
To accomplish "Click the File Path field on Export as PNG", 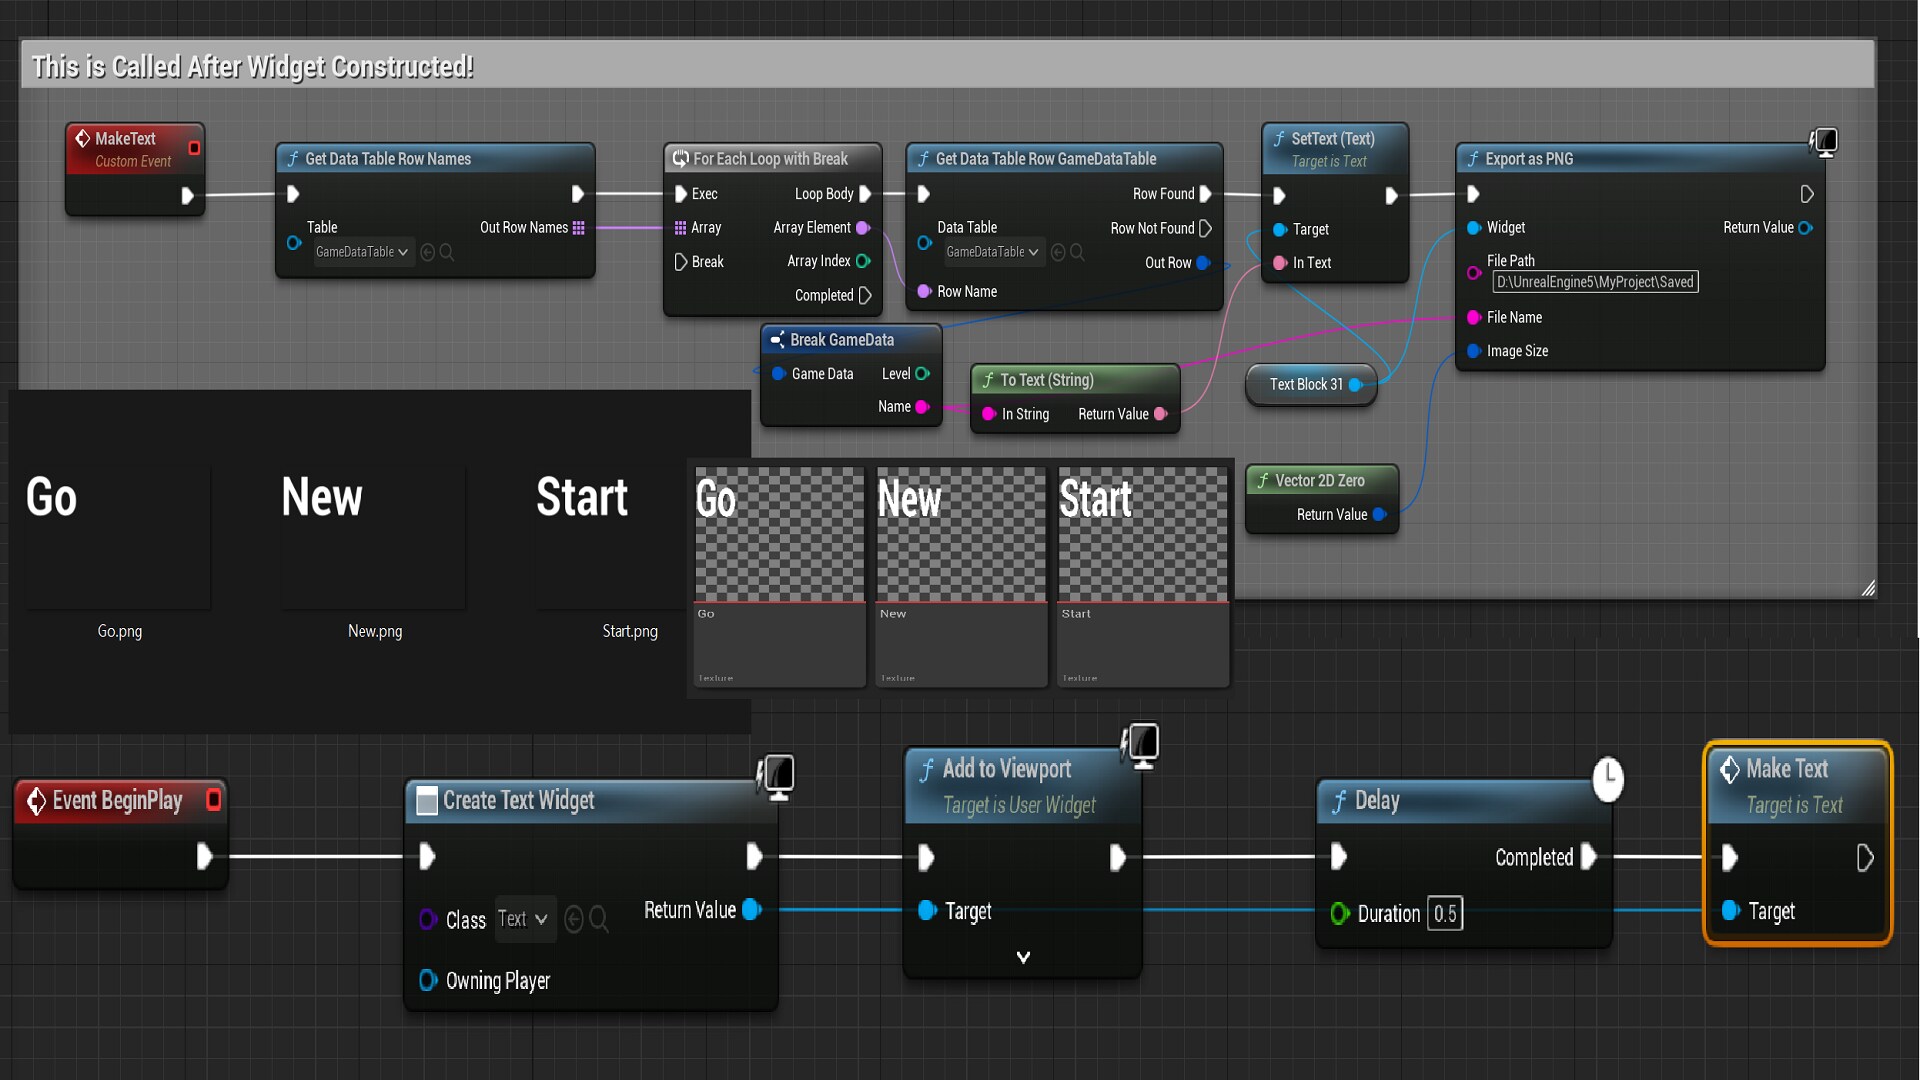I will pyautogui.click(x=1594, y=282).
